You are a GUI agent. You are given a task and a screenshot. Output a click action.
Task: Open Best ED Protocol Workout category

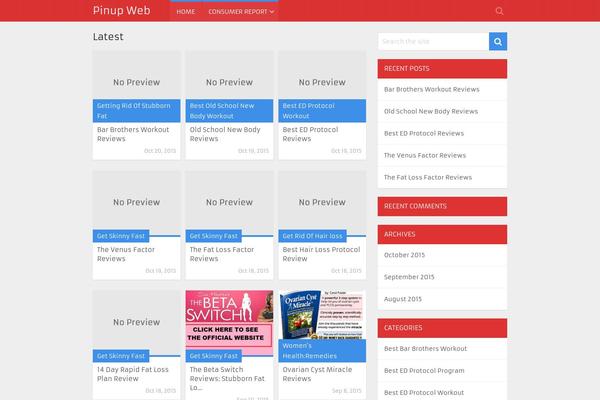(x=424, y=393)
